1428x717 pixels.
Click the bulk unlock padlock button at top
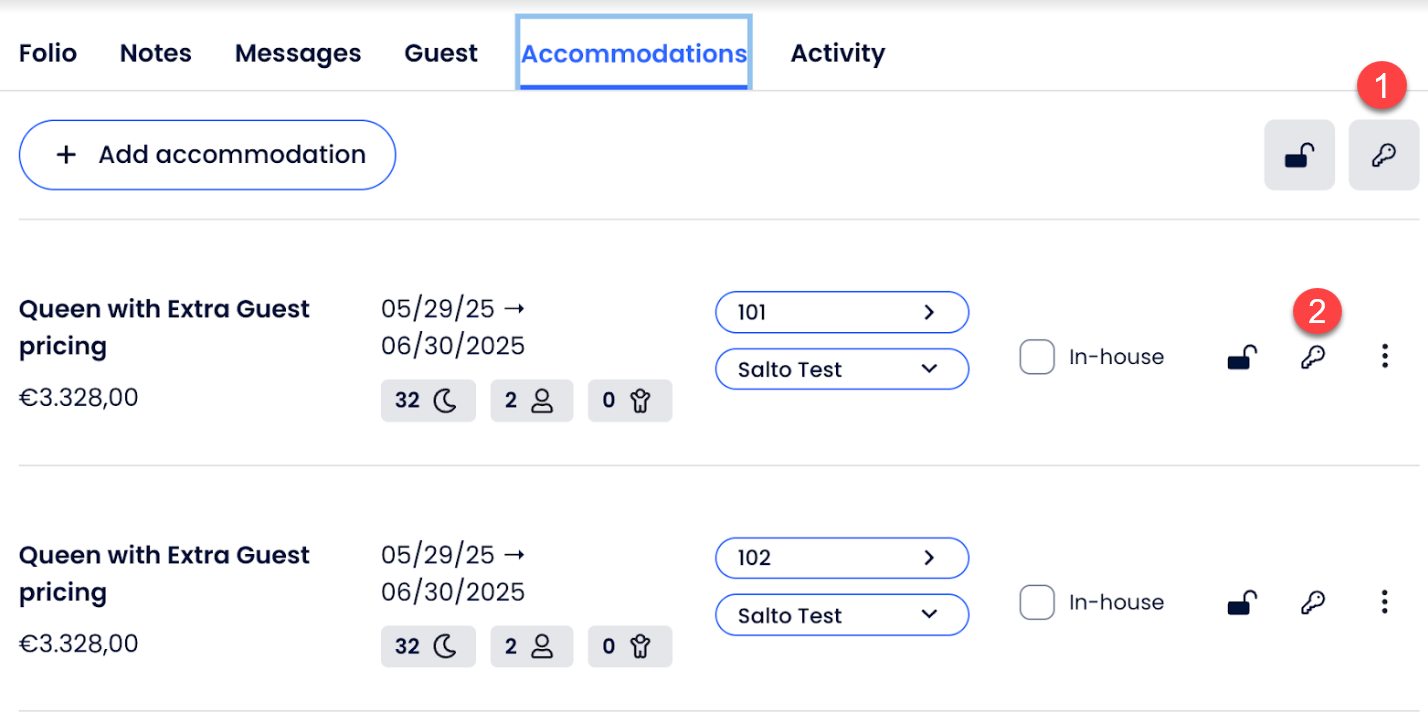pyautogui.click(x=1299, y=155)
